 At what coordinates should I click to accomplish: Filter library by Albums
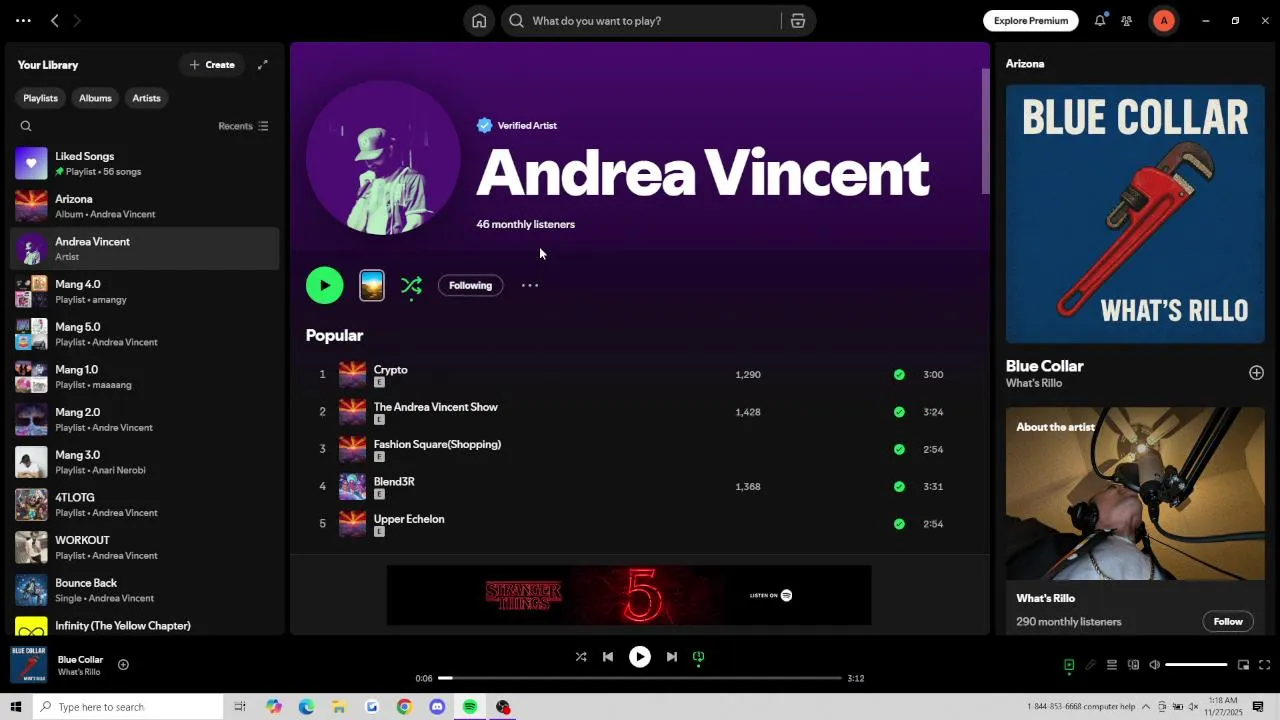[x=95, y=98]
